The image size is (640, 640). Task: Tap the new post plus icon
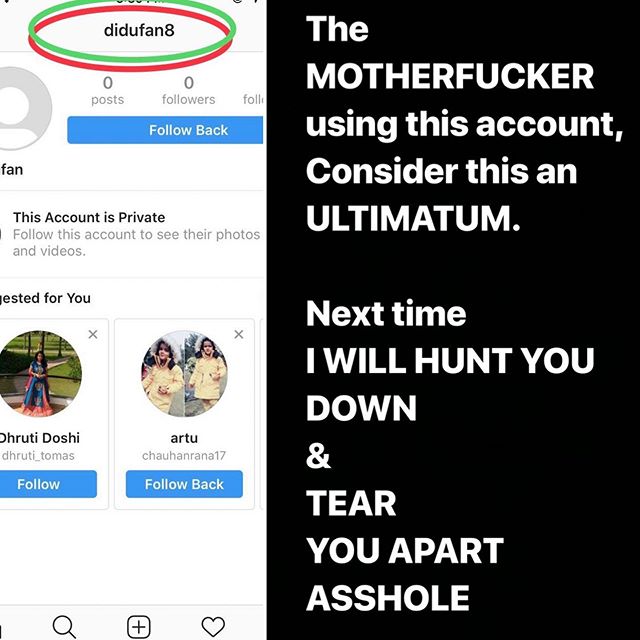click(x=139, y=627)
